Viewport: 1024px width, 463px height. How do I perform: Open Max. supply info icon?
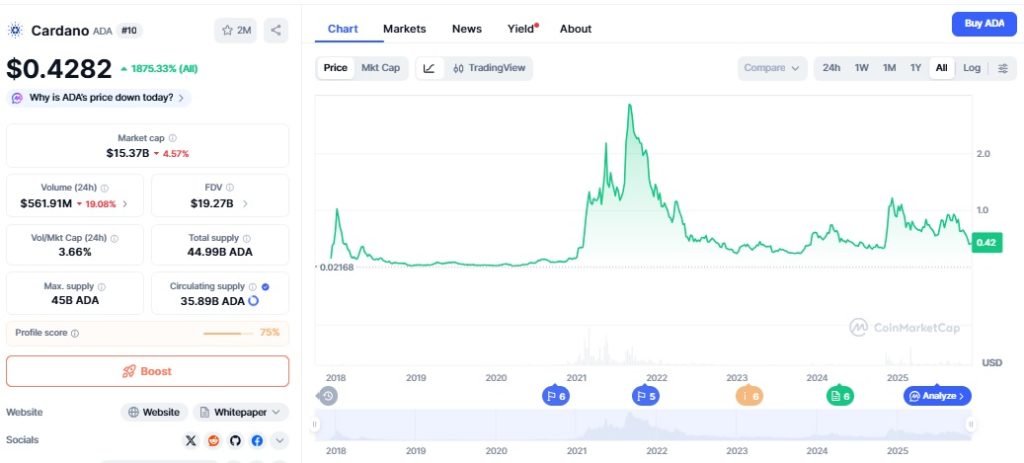101,287
